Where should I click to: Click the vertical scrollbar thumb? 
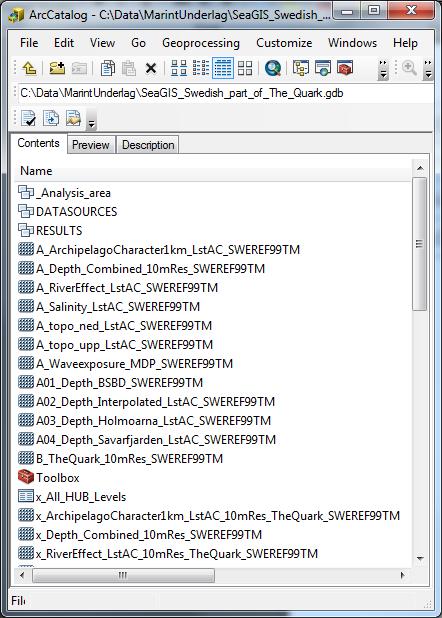(420, 244)
